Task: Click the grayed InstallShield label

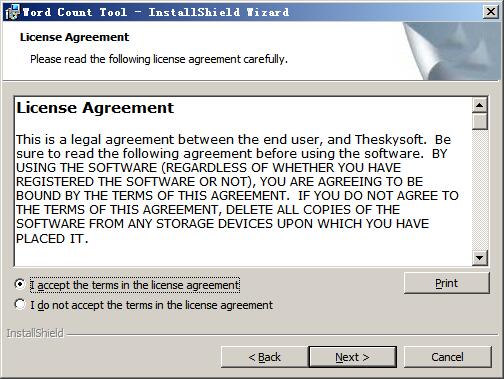Action: (35, 333)
